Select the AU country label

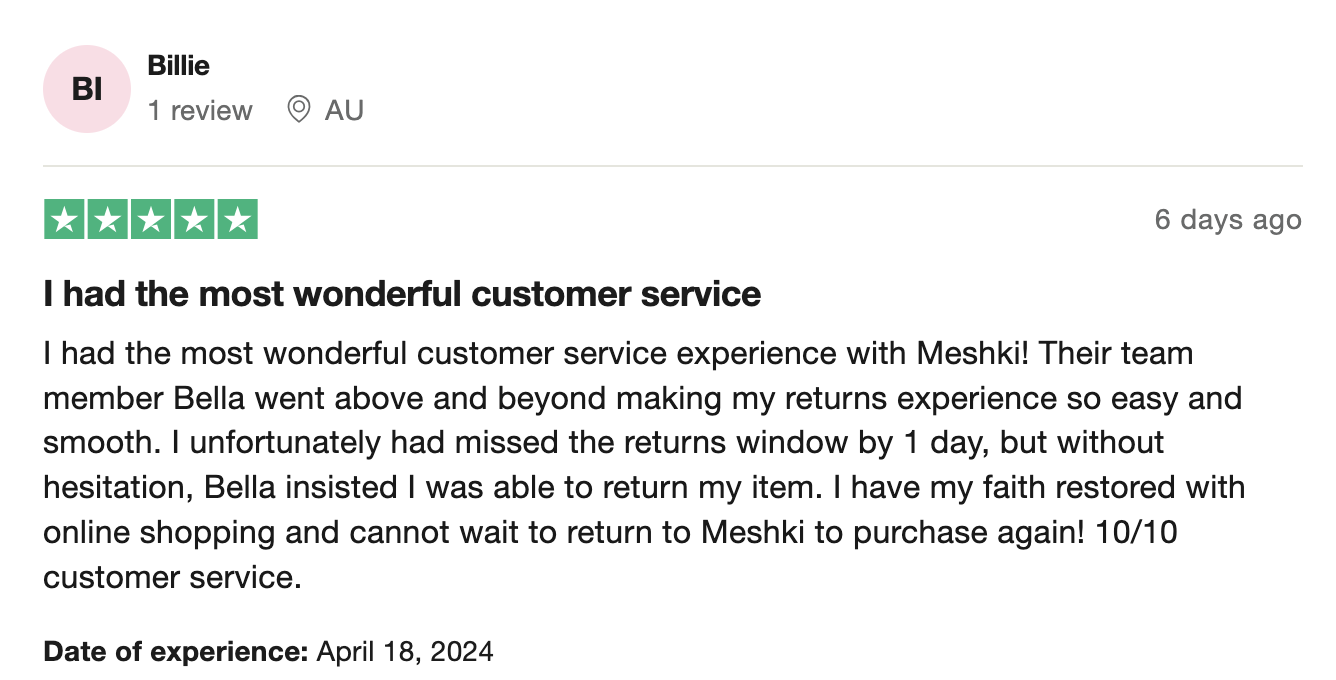(x=344, y=110)
